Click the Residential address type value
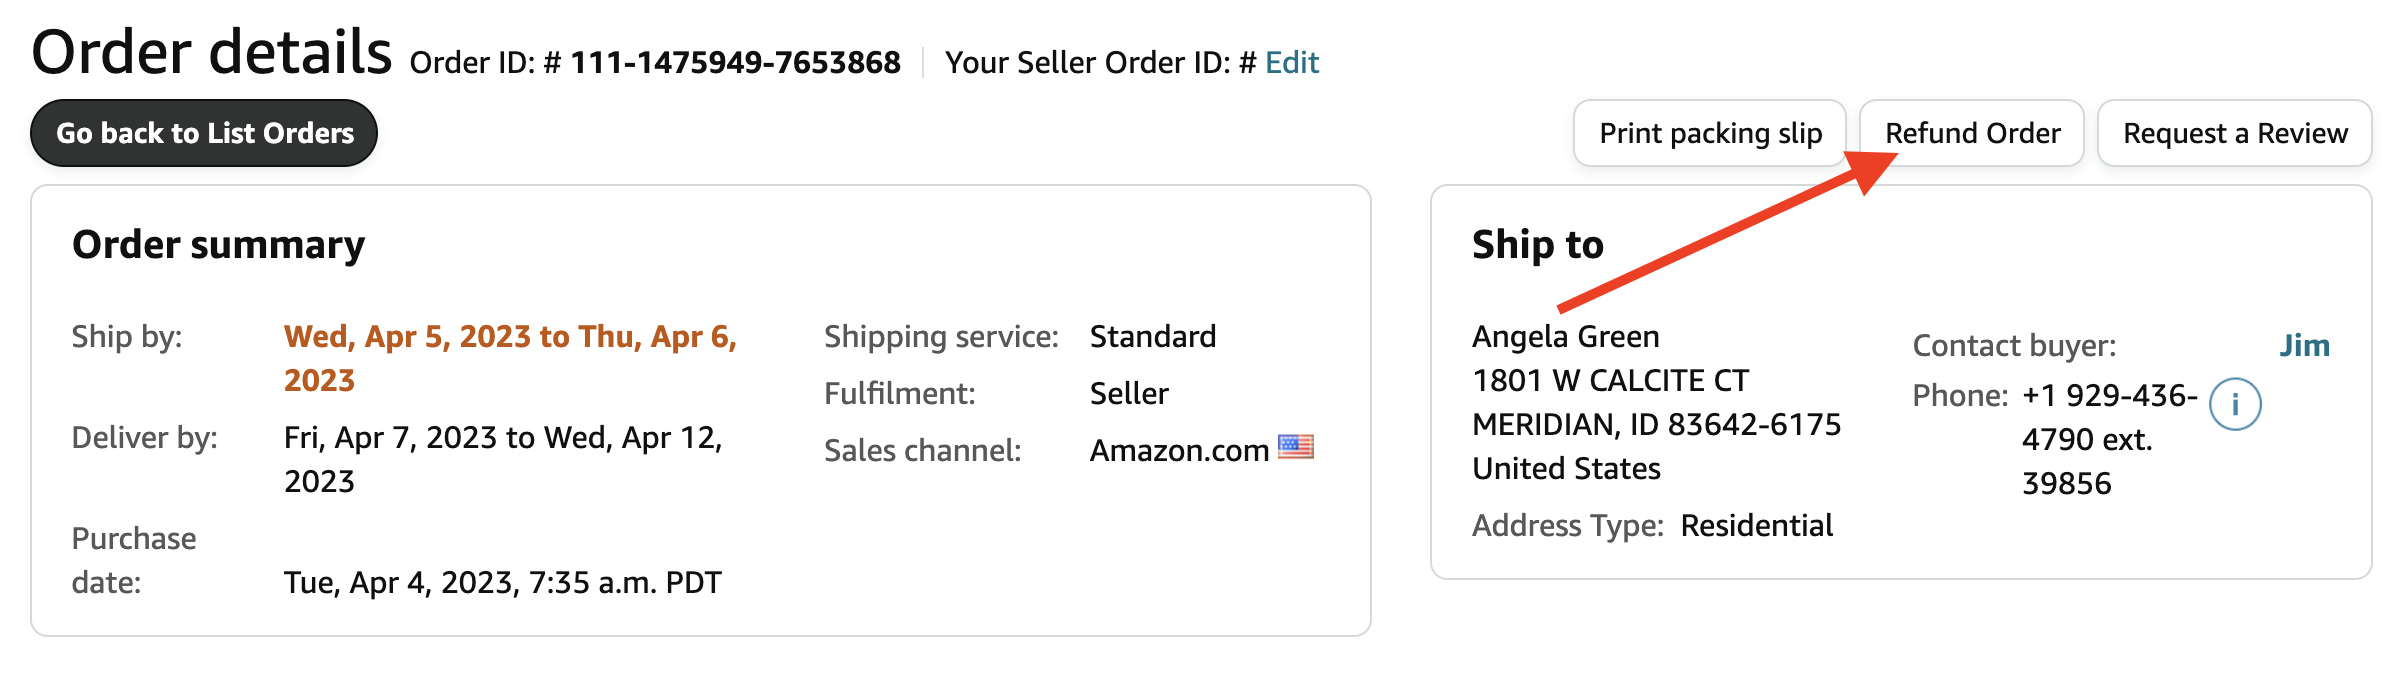Viewport: 2398px width, 676px height. pos(1757,525)
